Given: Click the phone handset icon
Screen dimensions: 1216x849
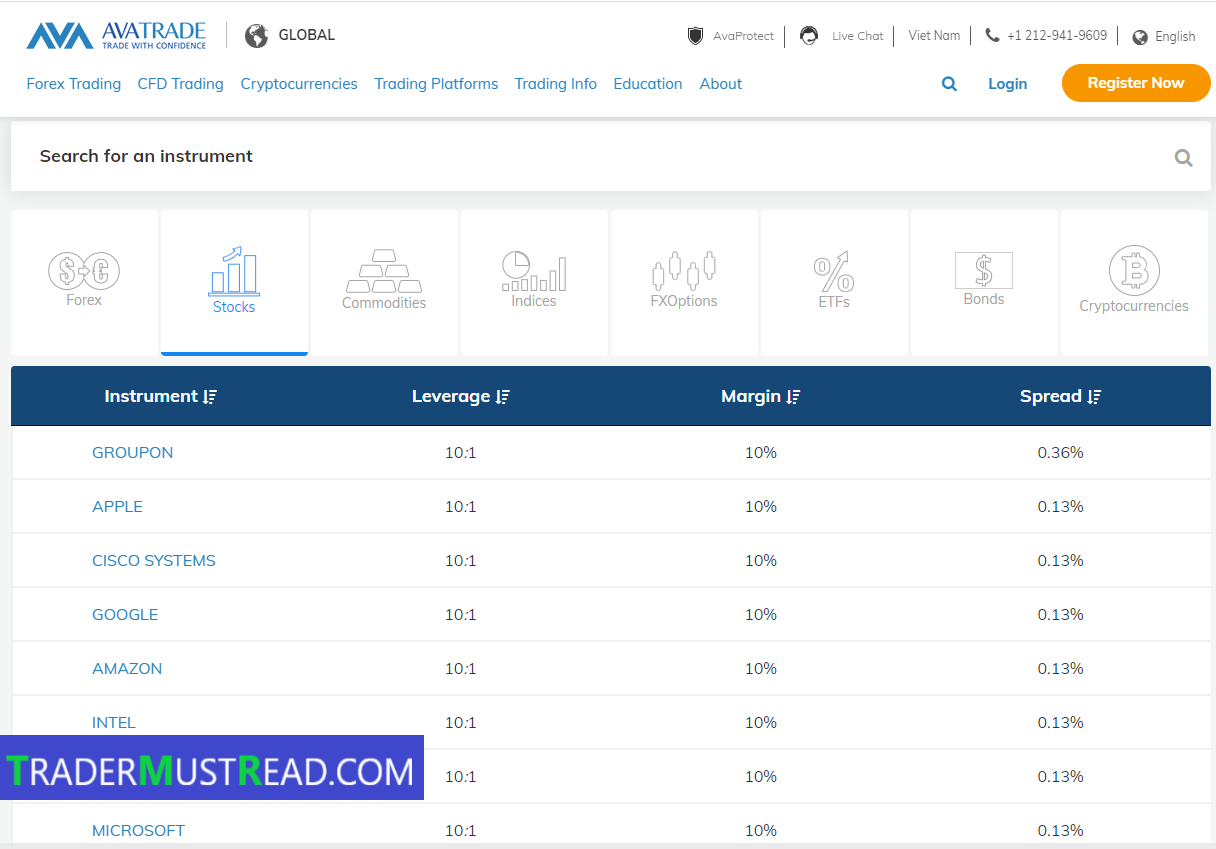Looking at the screenshot, I should (992, 35).
